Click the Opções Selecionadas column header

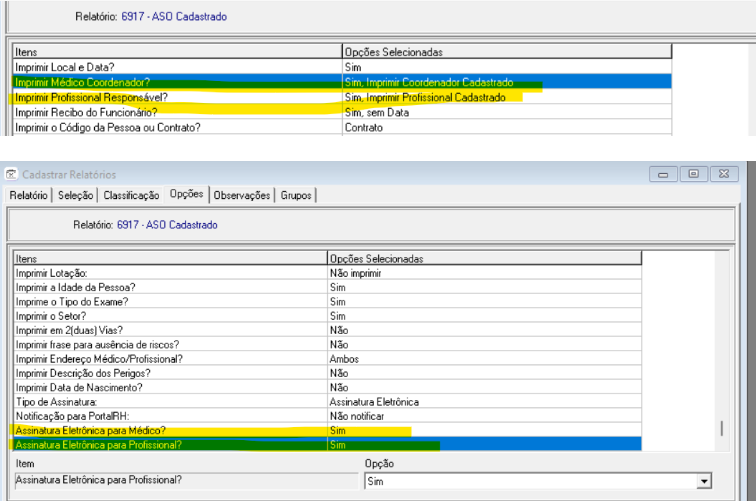tap(483, 259)
